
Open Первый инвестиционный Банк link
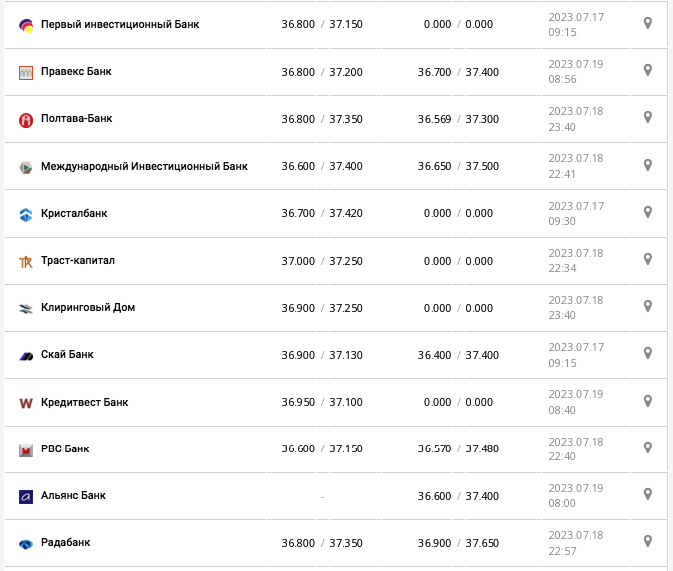[120, 24]
